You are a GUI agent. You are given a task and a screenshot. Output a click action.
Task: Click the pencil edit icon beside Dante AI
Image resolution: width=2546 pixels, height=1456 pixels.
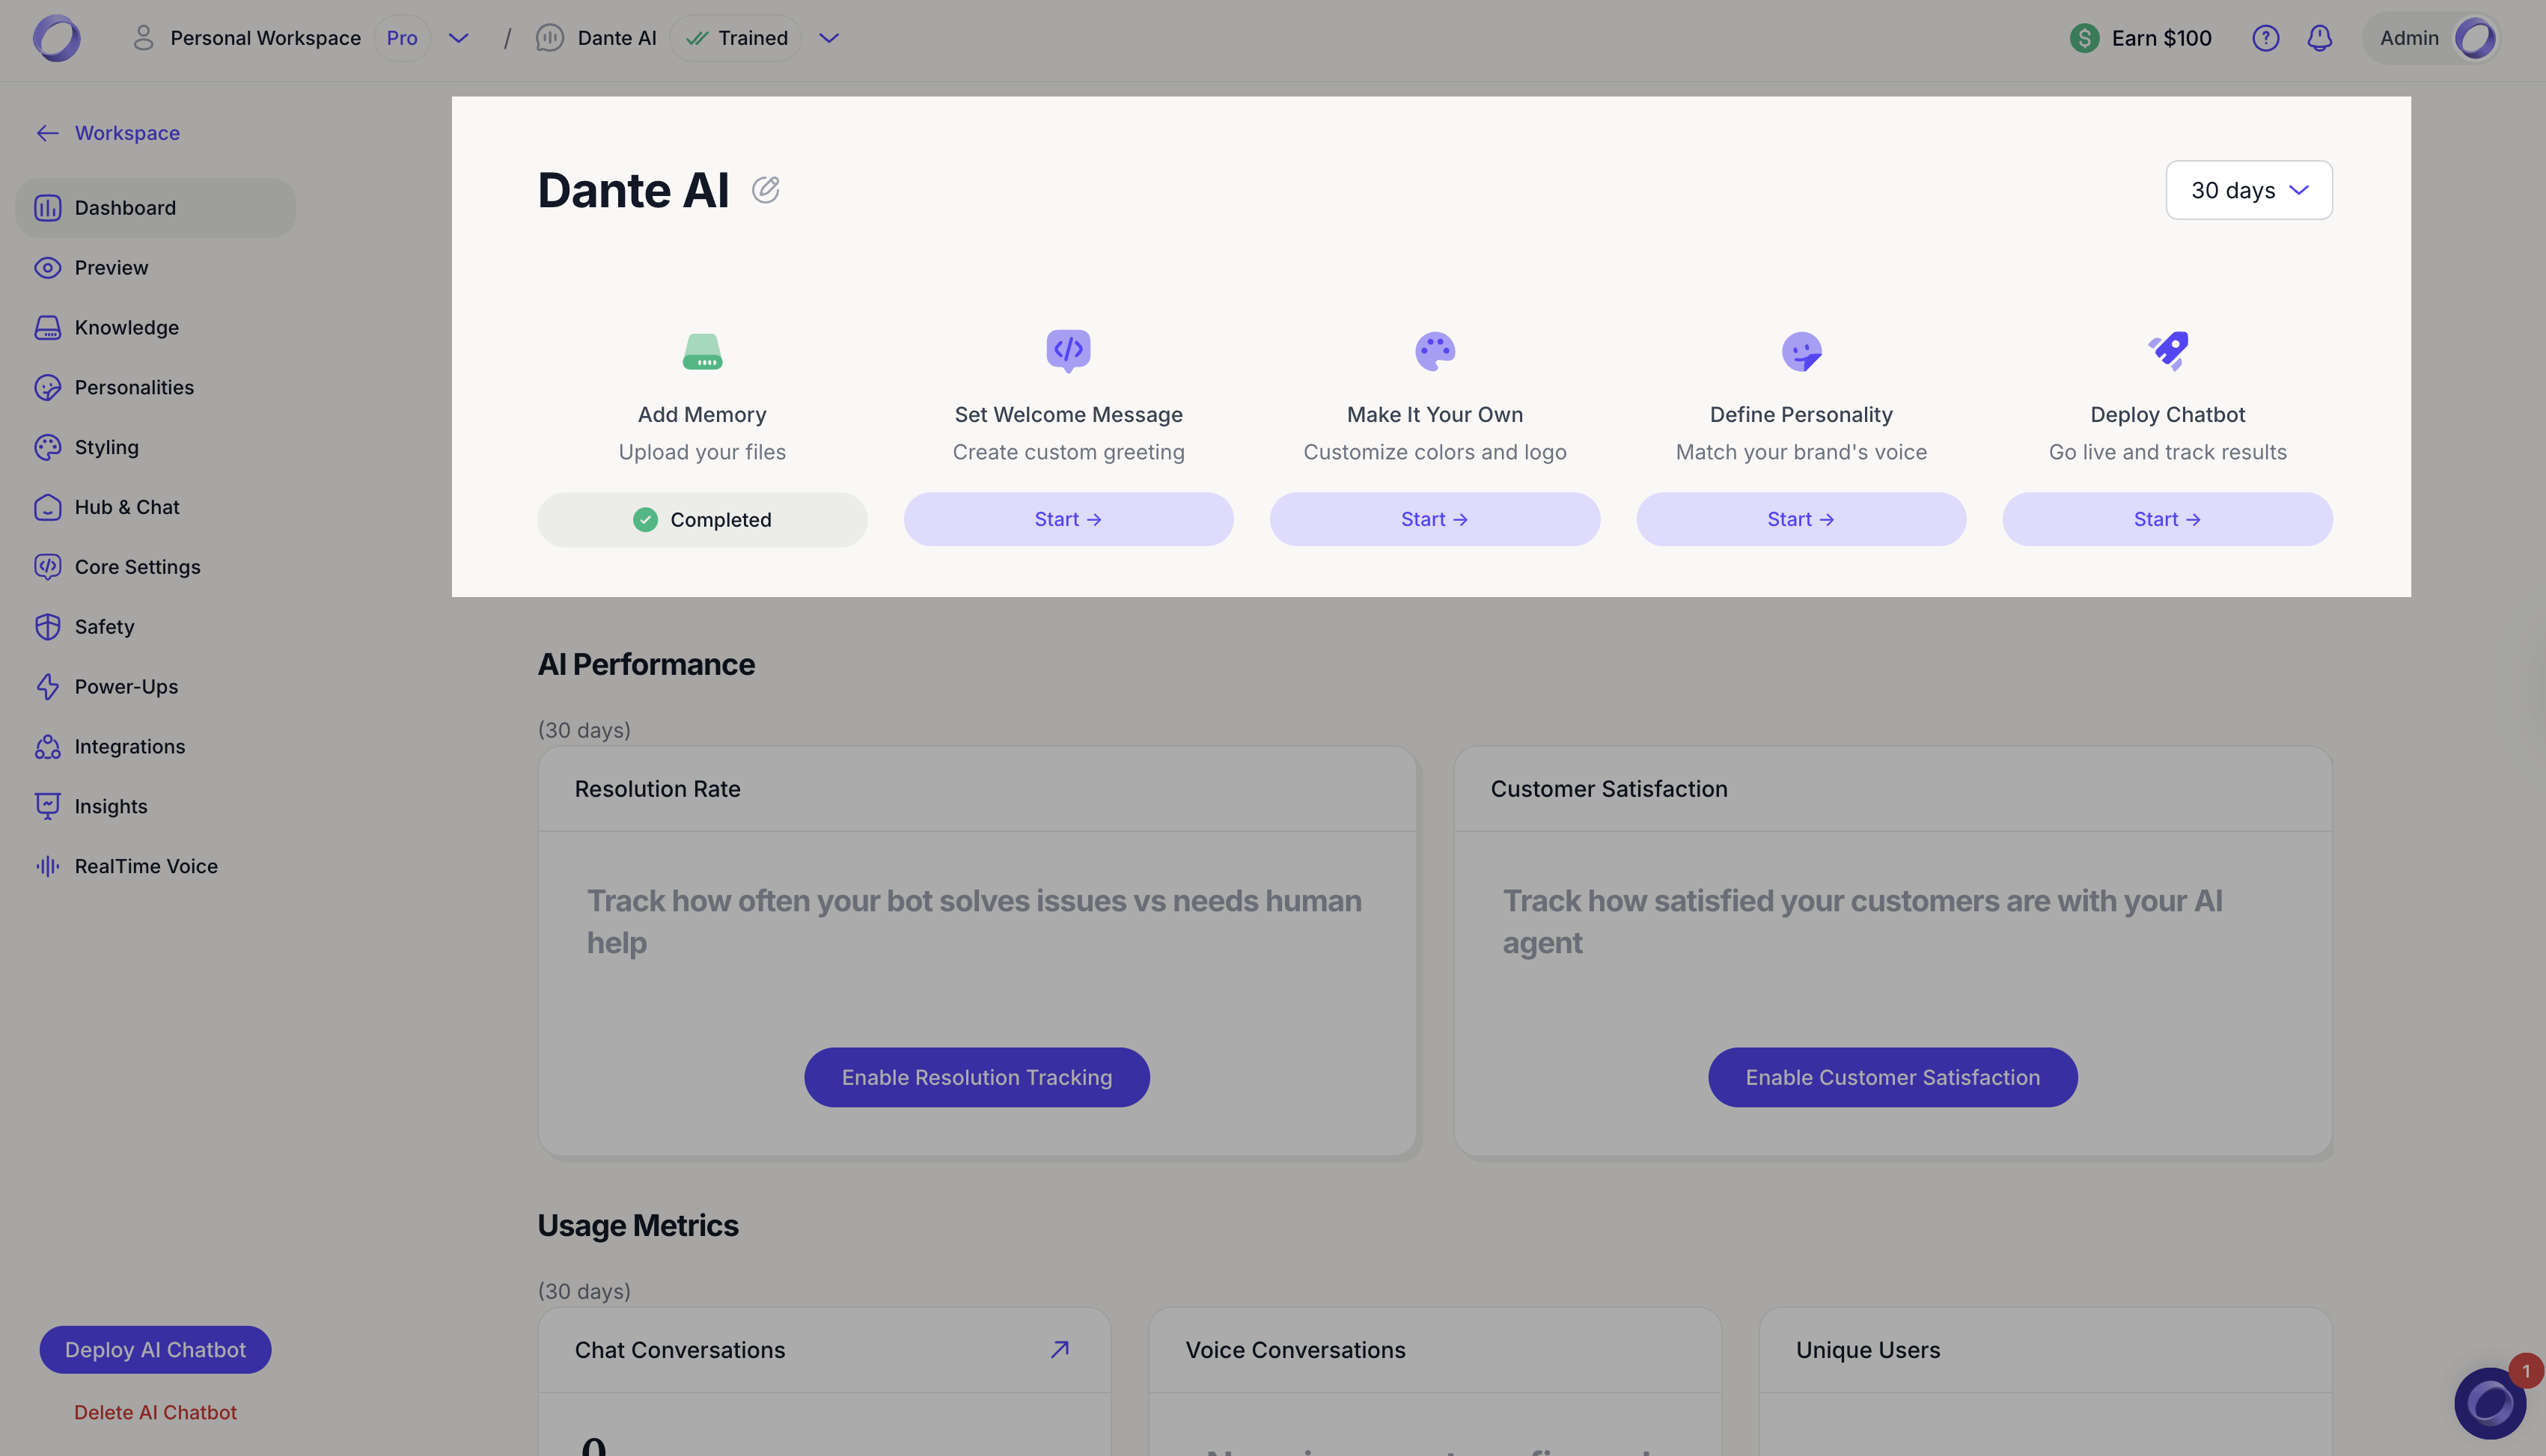pyautogui.click(x=765, y=189)
